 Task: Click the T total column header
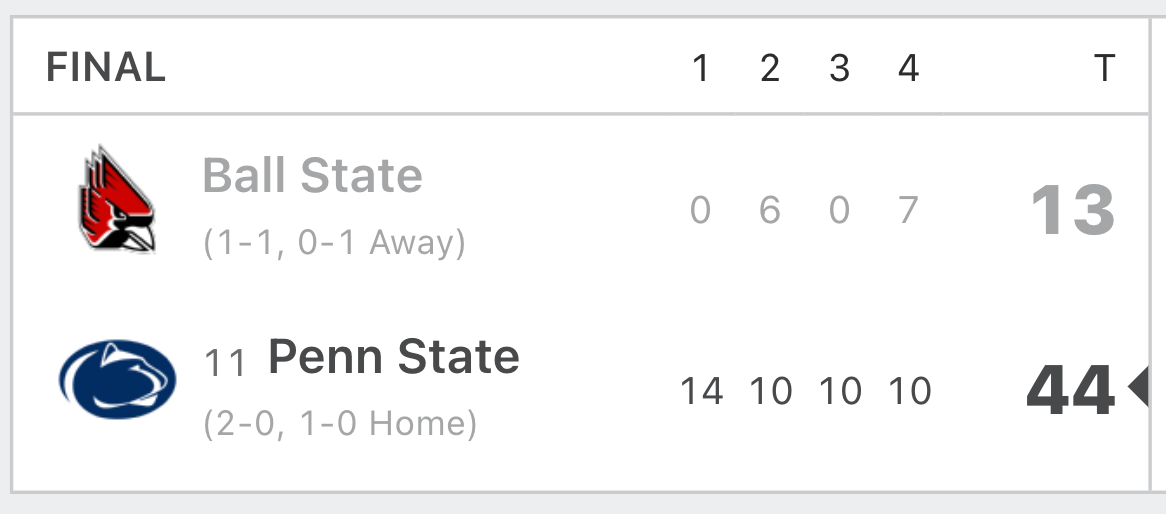[x=1104, y=68]
